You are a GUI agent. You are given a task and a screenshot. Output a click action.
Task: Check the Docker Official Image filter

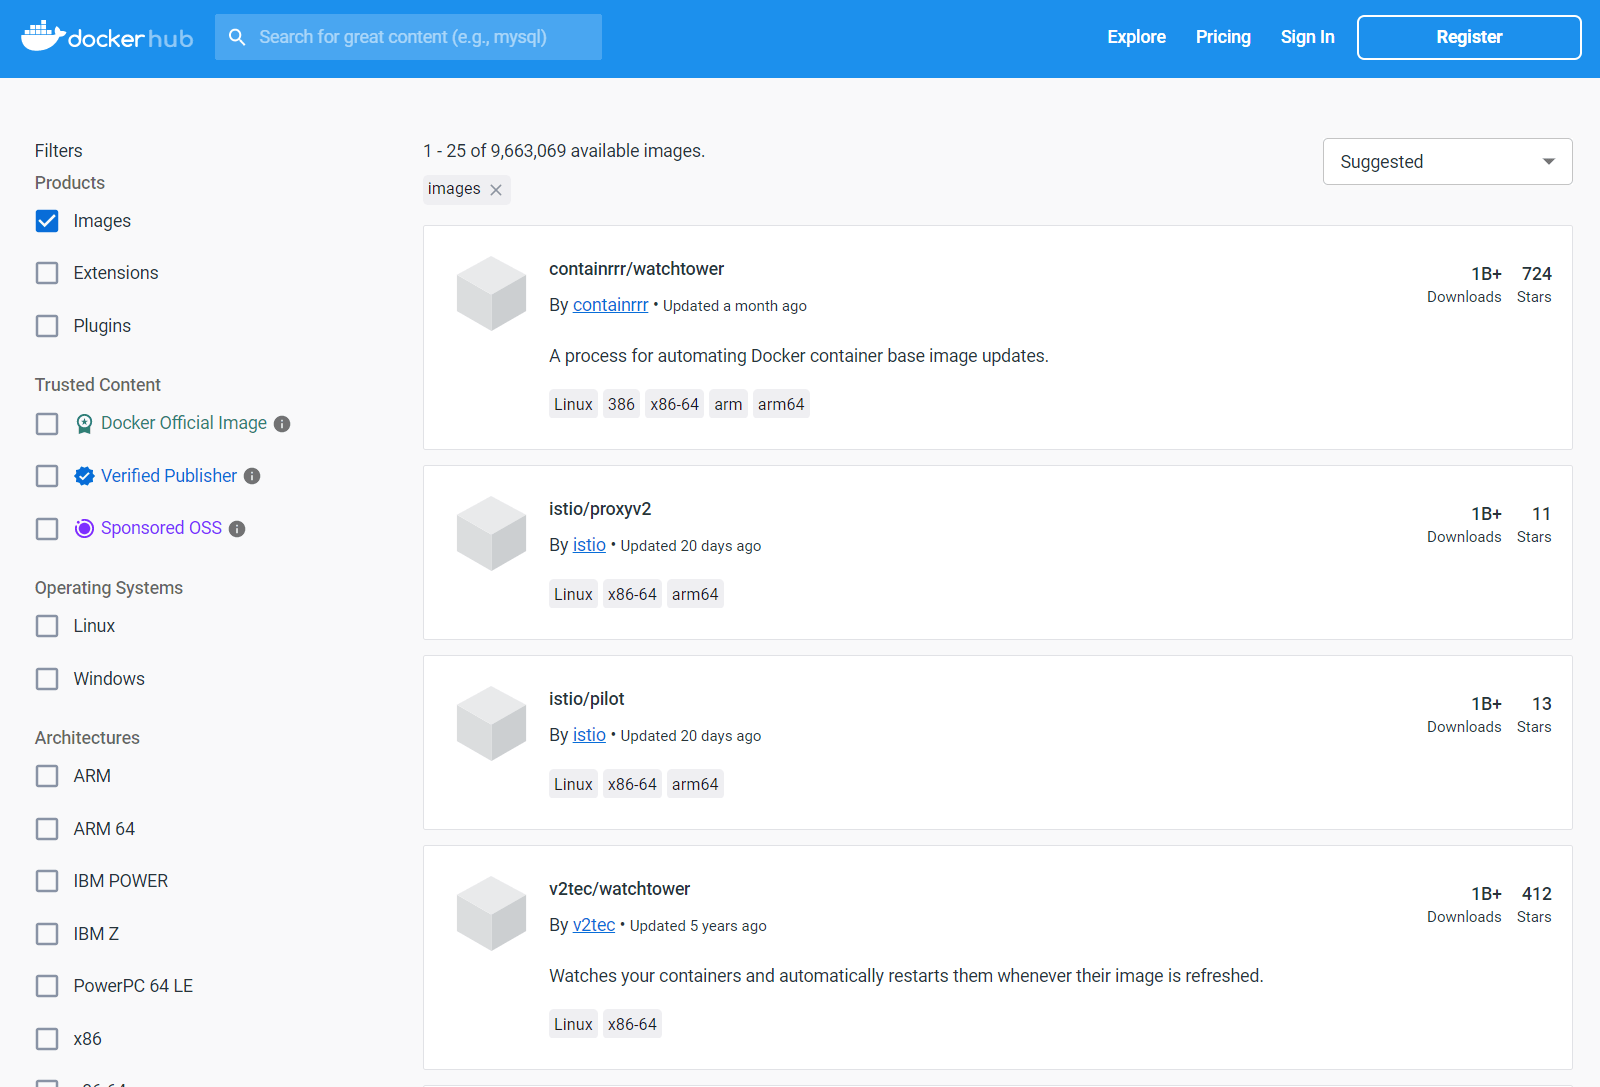[x=47, y=424]
